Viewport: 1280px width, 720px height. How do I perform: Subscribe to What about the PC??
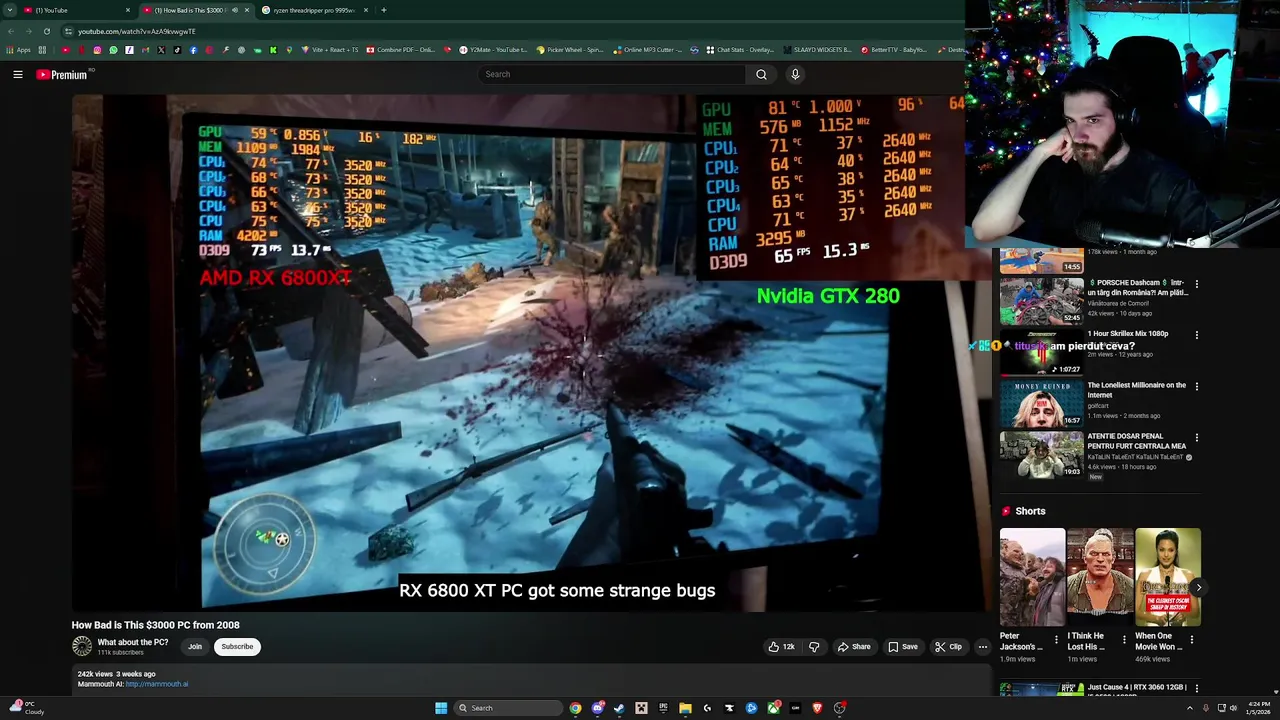237,647
